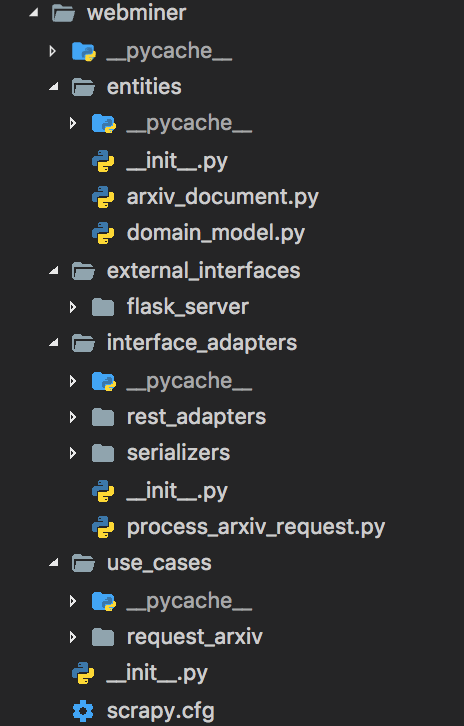Viewport: 464px width, 726px height.
Task: Open the scrapy.cfg file
Action: [x=161, y=711]
